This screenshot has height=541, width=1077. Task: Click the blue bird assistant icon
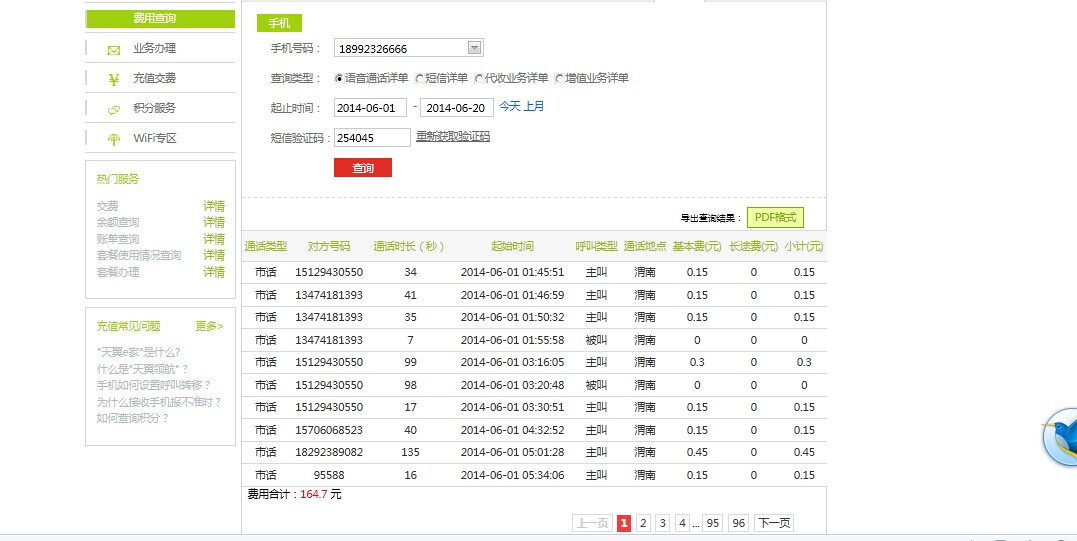[1060, 438]
